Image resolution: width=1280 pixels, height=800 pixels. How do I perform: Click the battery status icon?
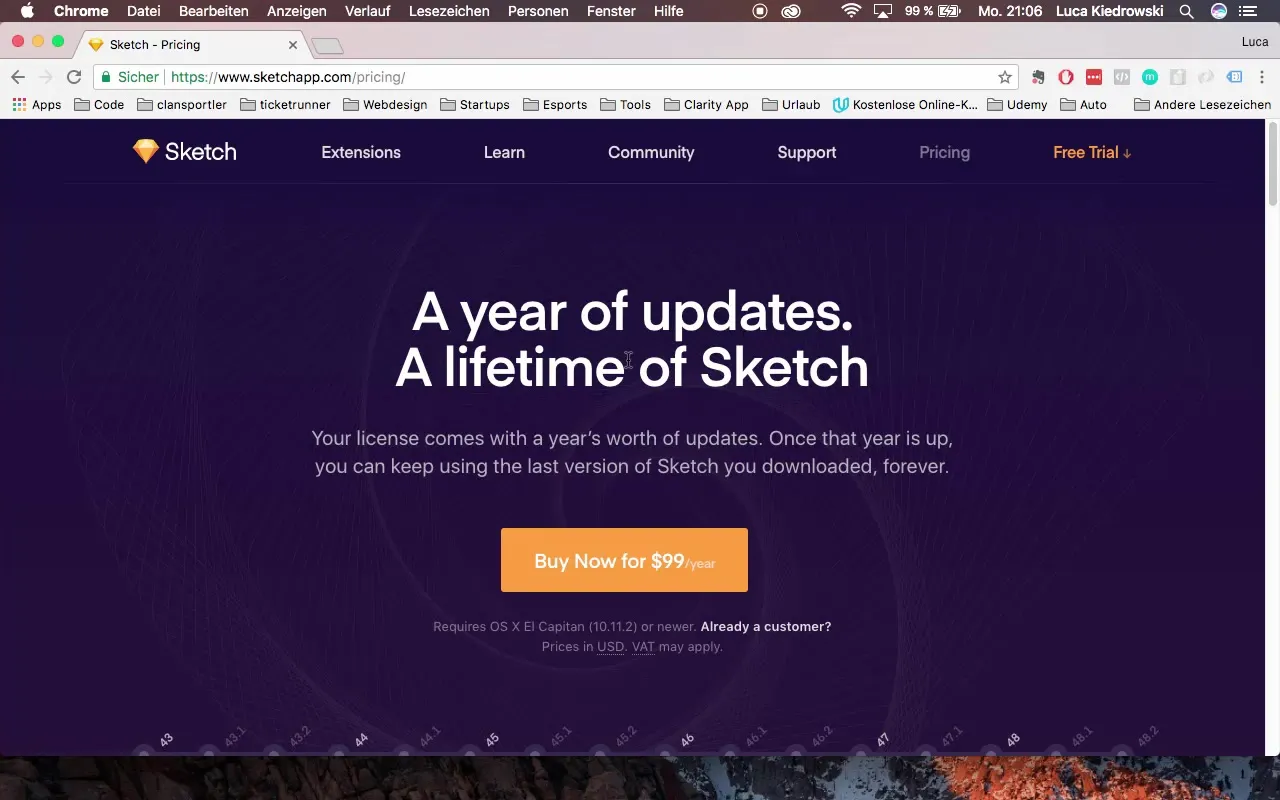coord(947,11)
